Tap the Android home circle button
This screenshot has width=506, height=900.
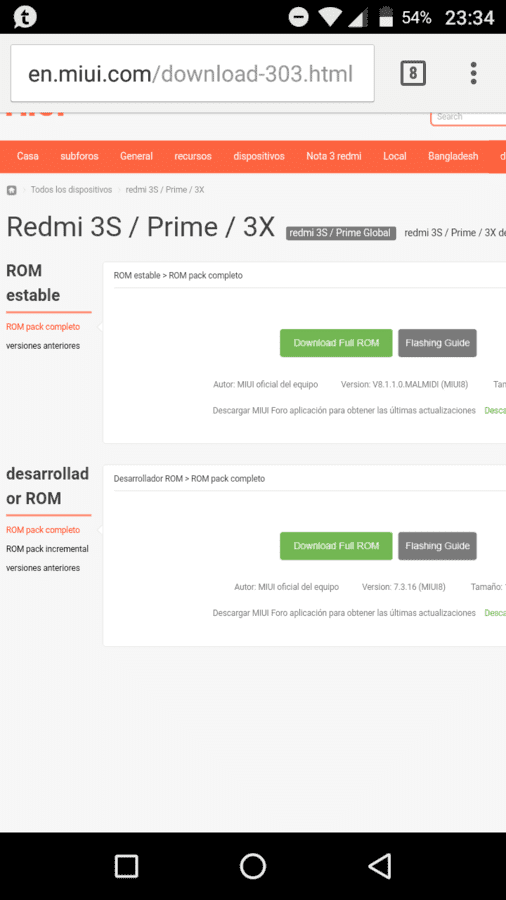(x=253, y=866)
